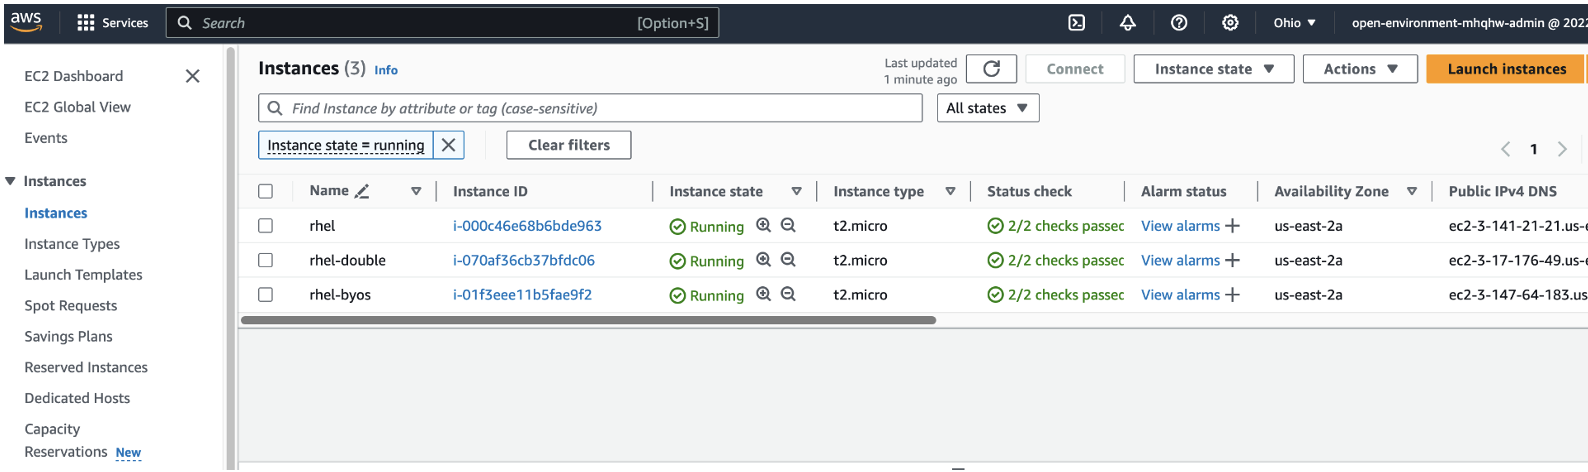
Task: Add alarm with plus icon for rhel-byos
Action: pos(1232,295)
